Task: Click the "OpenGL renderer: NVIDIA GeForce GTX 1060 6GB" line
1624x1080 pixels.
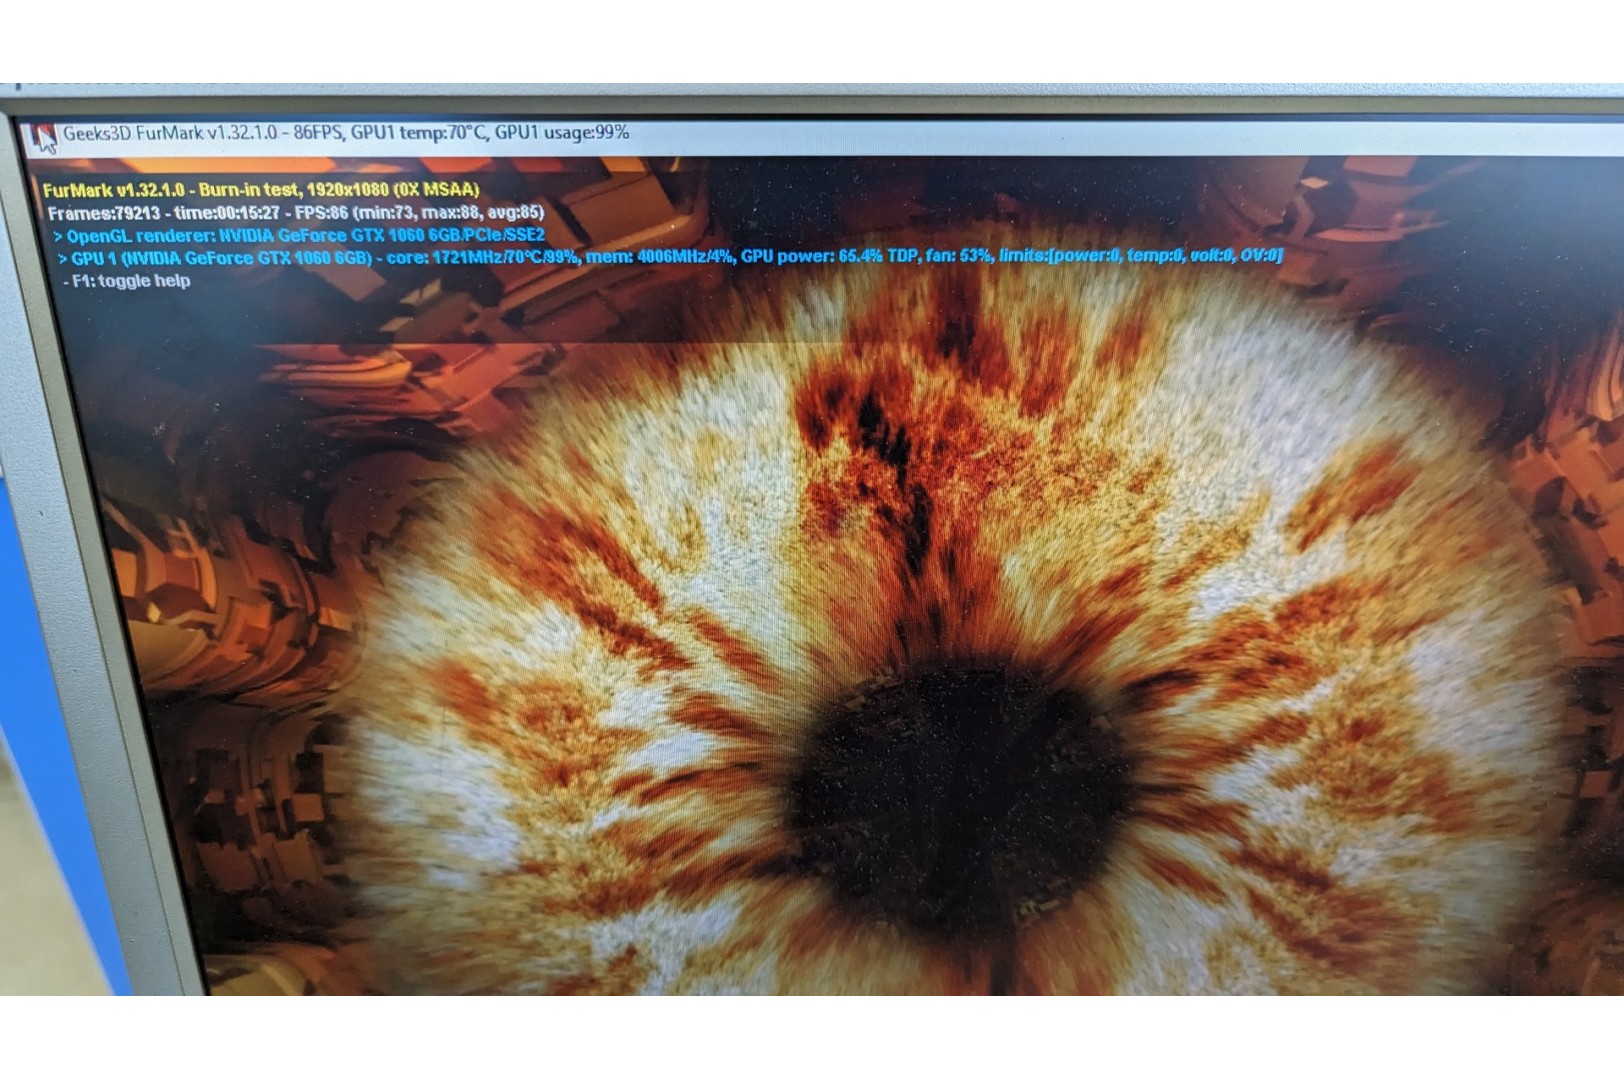Action: pos(300,236)
